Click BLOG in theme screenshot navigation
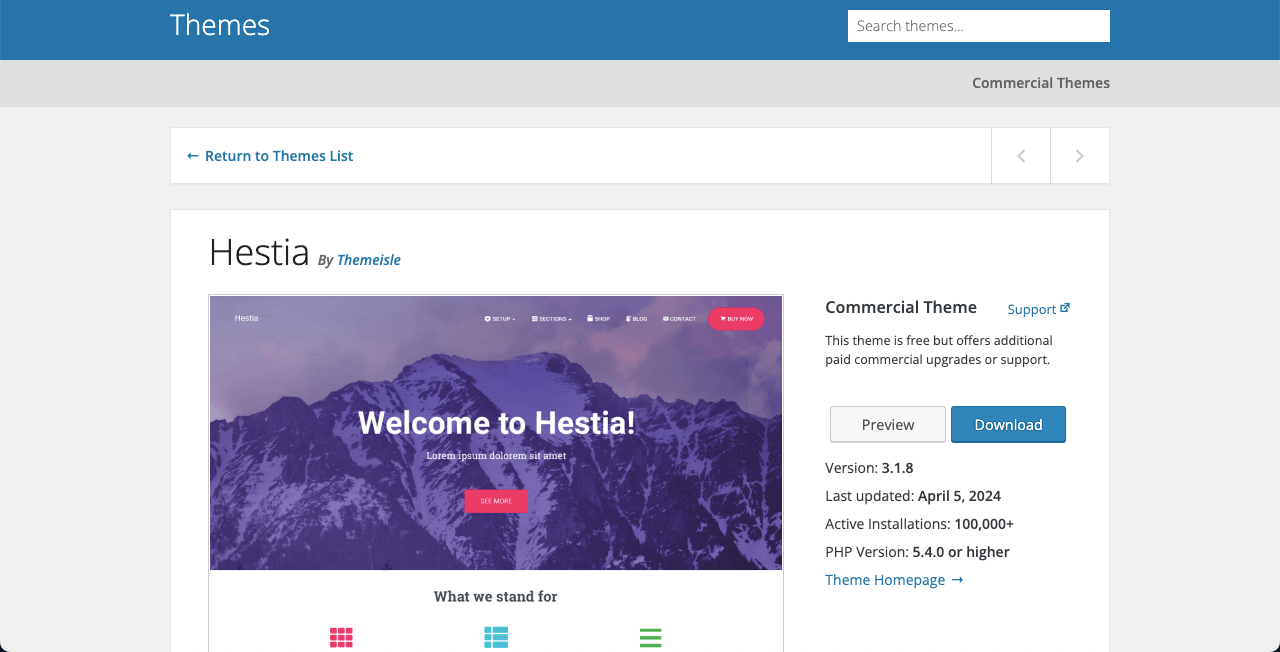Viewport: 1280px width, 652px height. tap(637, 319)
